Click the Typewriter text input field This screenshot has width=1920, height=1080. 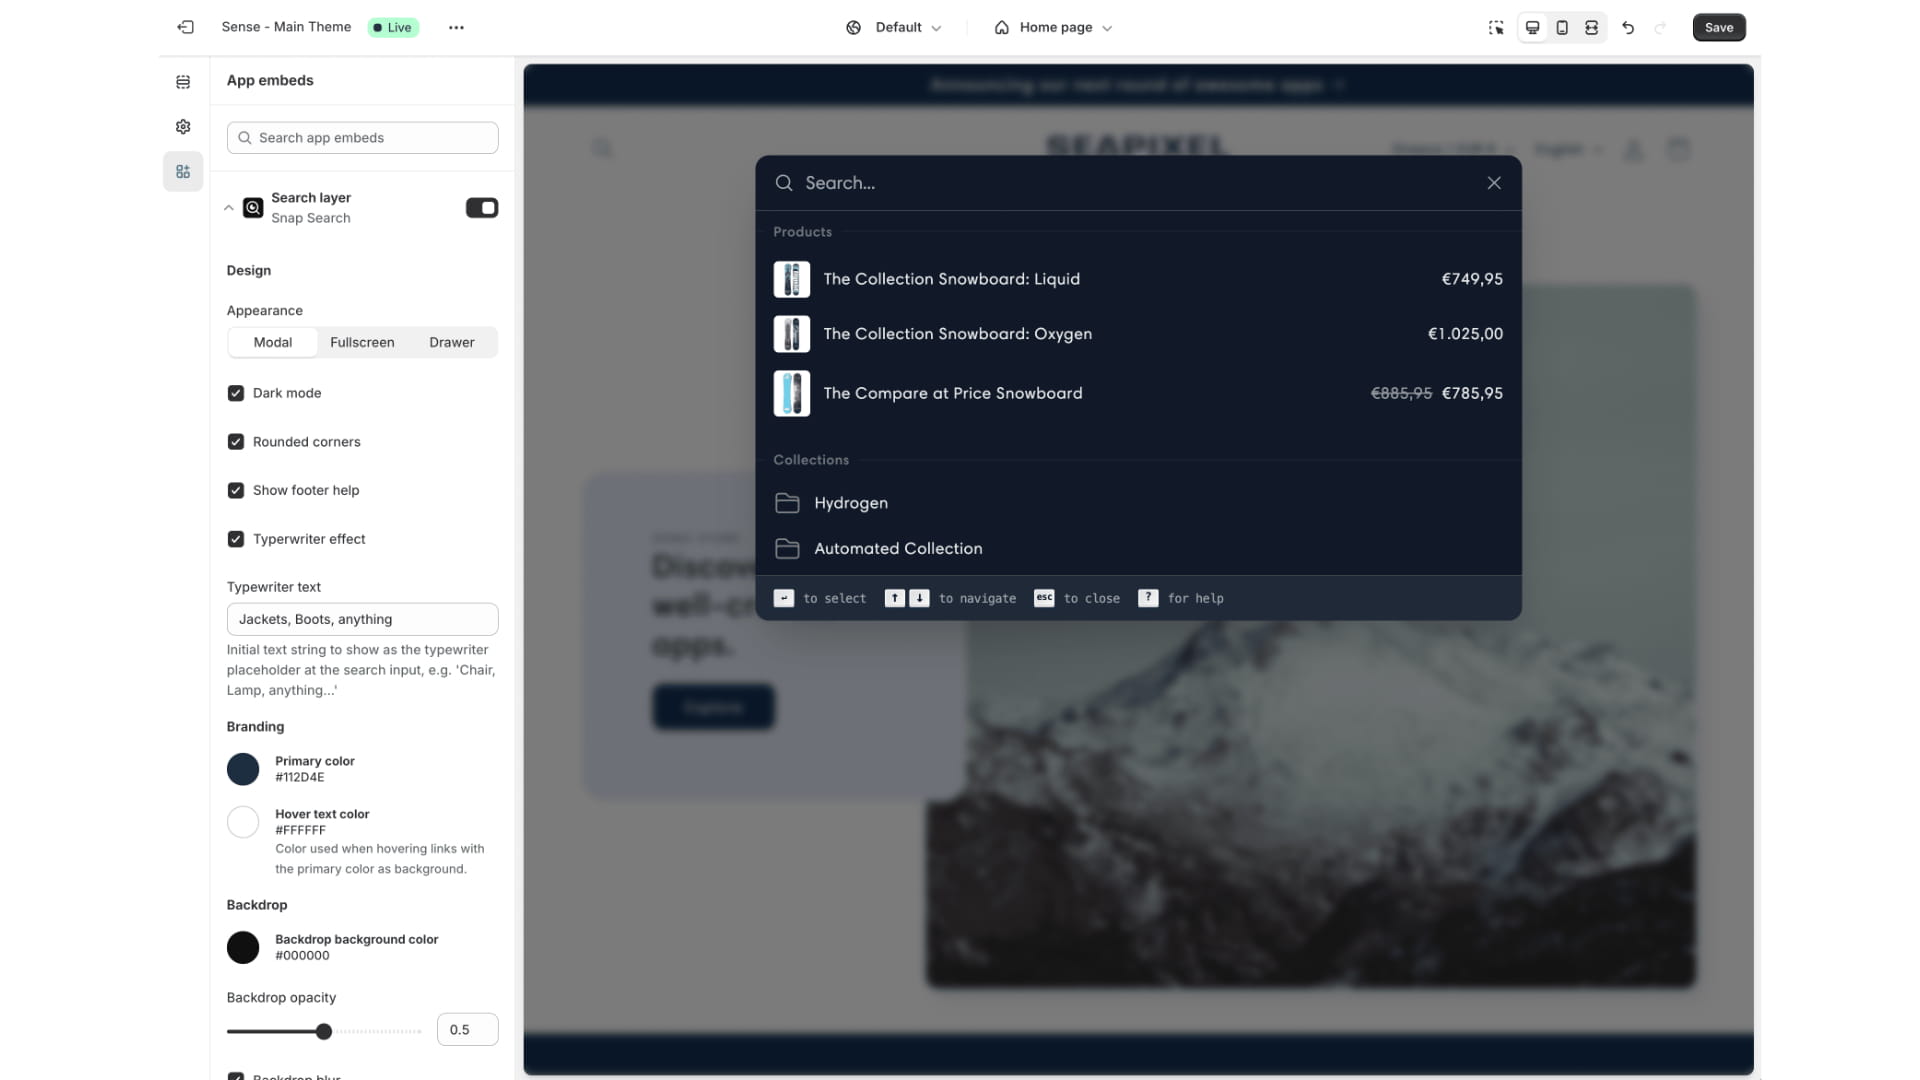[x=361, y=618]
